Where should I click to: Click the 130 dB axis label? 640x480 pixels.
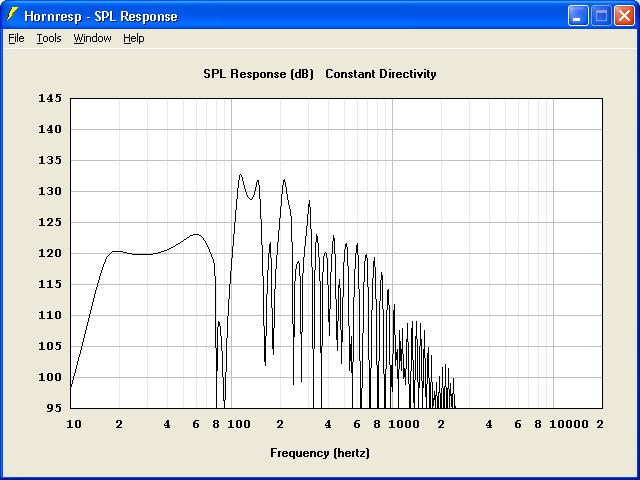tap(50, 191)
